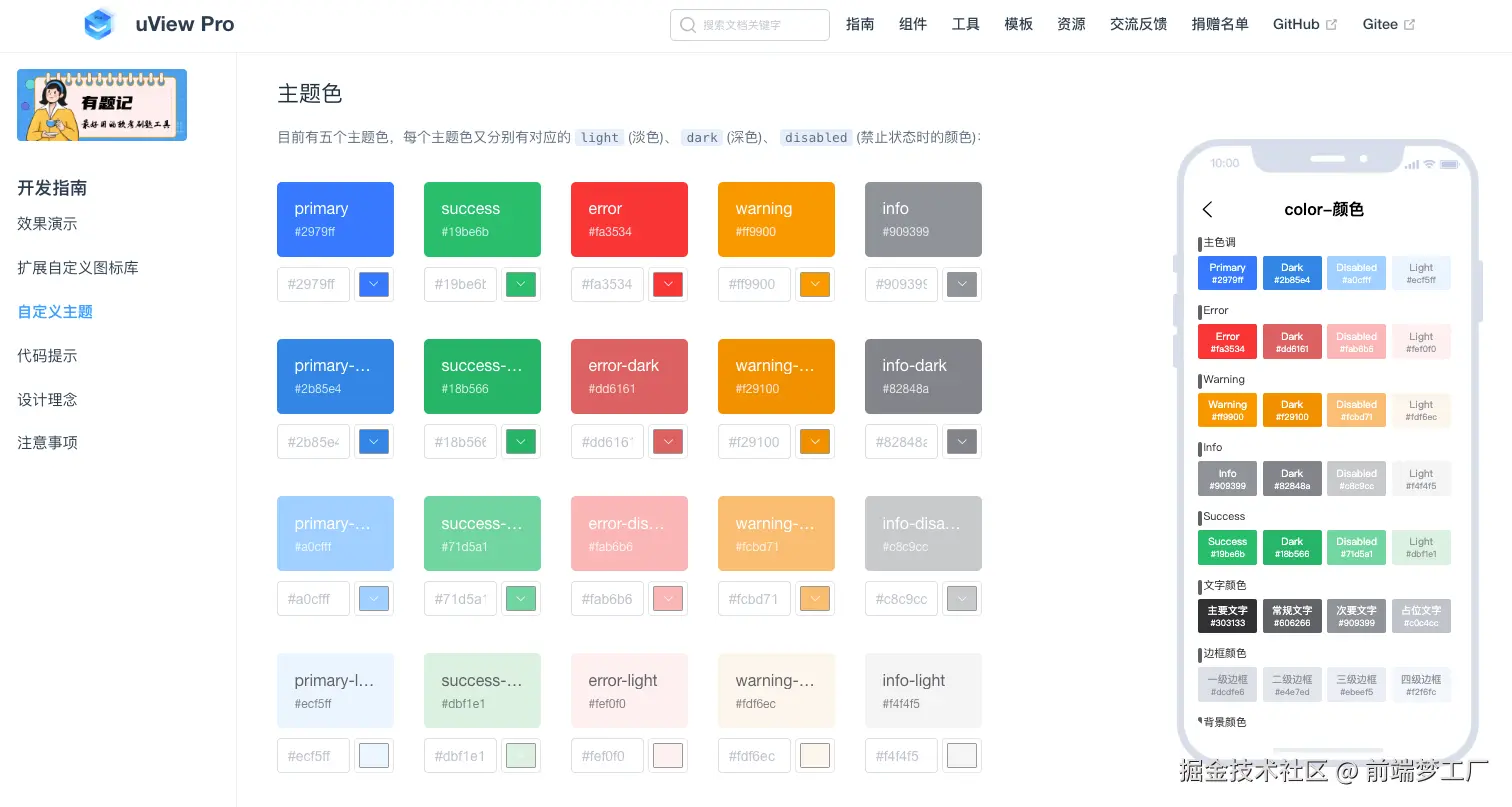Open the info-disabled #c8c9cc color picker
Image resolution: width=1512 pixels, height=807 pixels.
click(962, 599)
